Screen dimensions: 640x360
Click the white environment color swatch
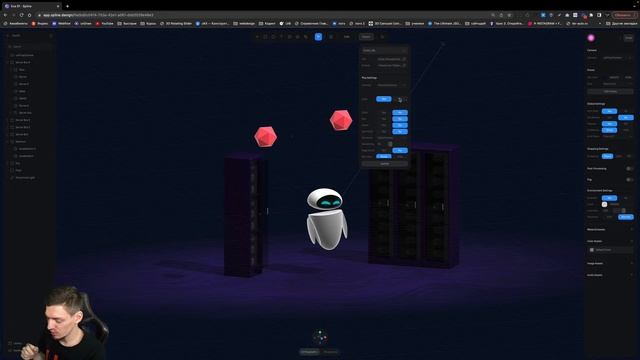coord(604,204)
